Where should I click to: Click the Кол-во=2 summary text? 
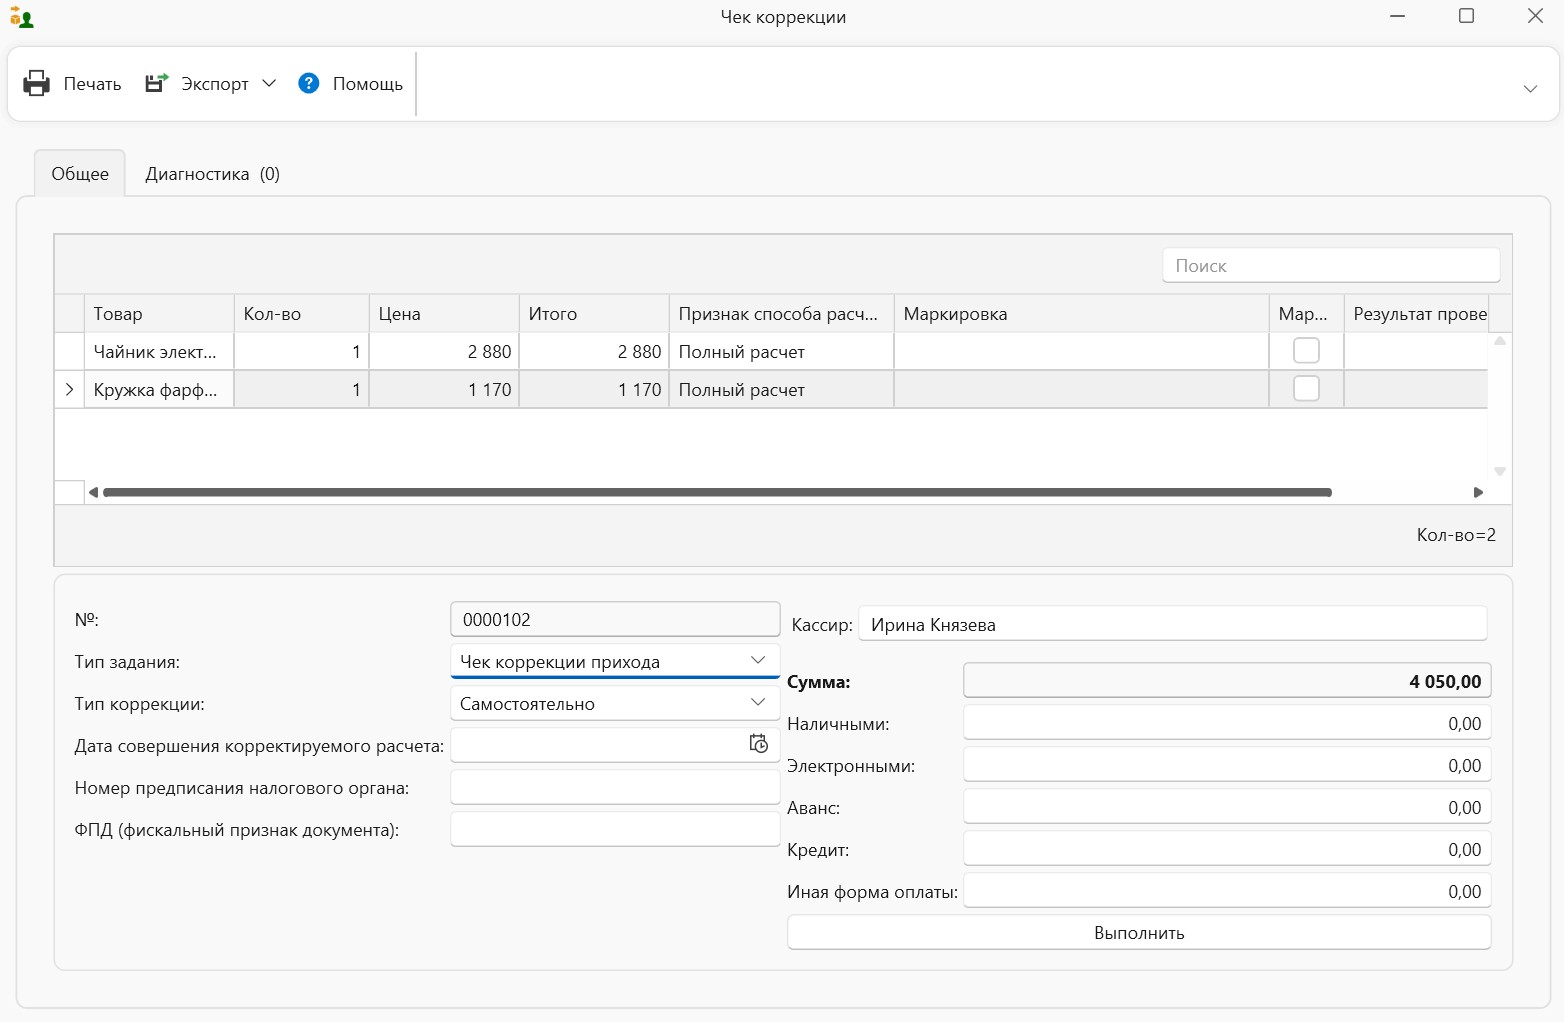pos(1456,535)
